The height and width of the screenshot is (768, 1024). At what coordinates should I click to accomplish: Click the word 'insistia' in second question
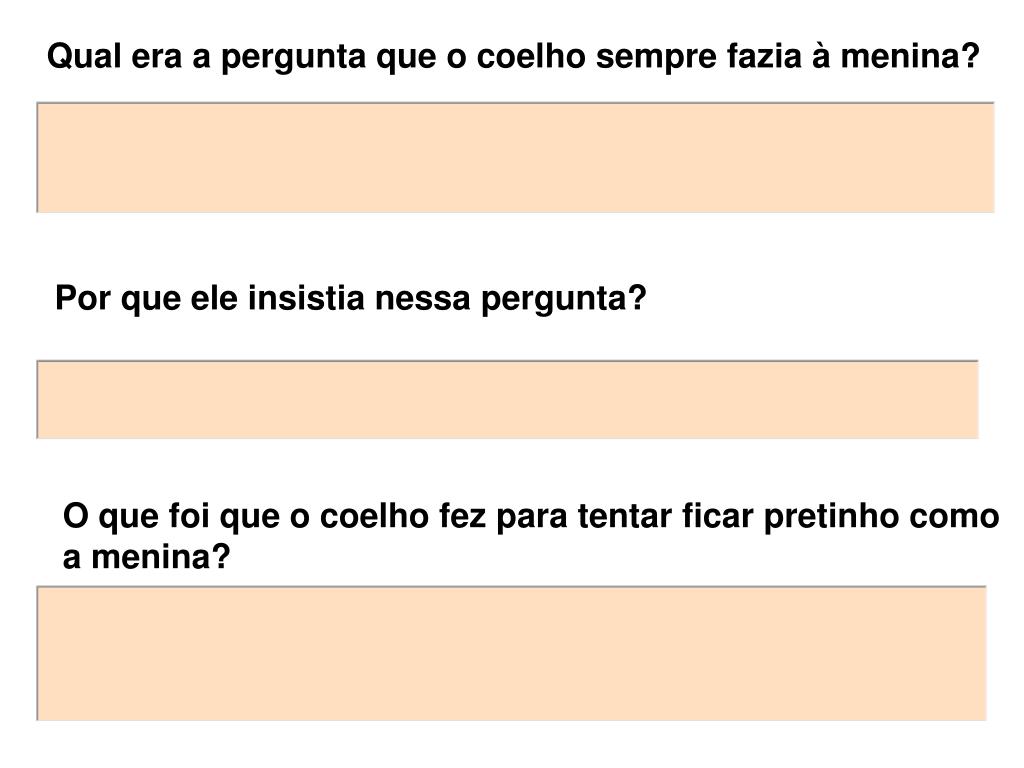(x=306, y=298)
